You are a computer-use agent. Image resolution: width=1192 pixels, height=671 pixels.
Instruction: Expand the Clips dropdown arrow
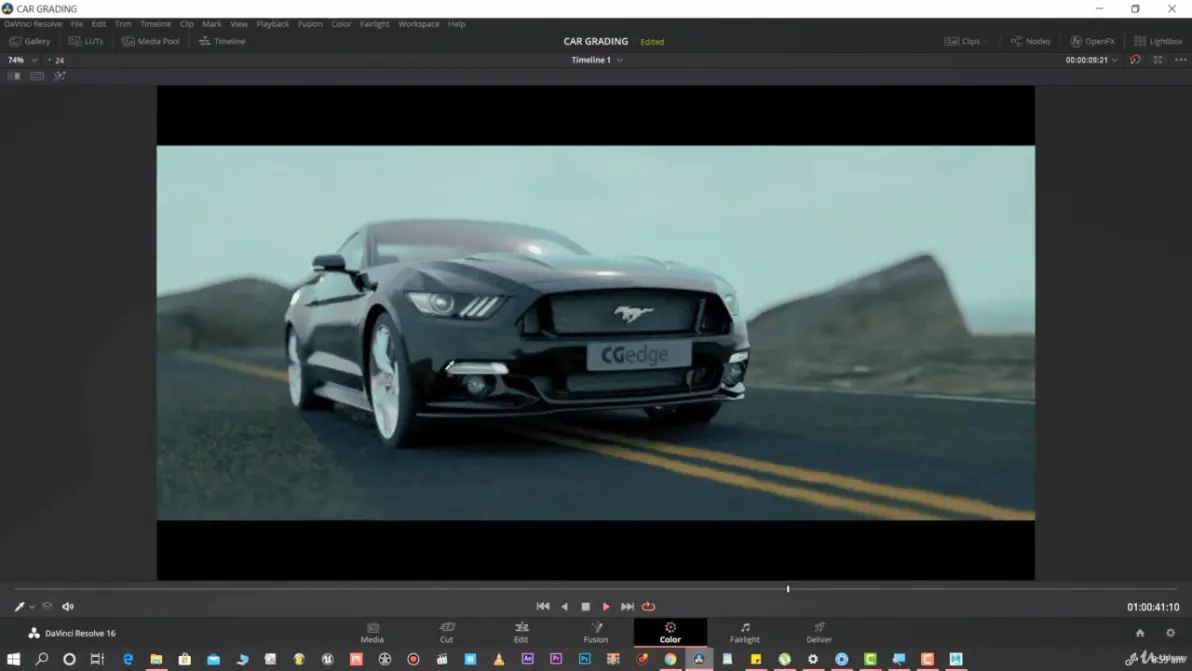(x=986, y=42)
